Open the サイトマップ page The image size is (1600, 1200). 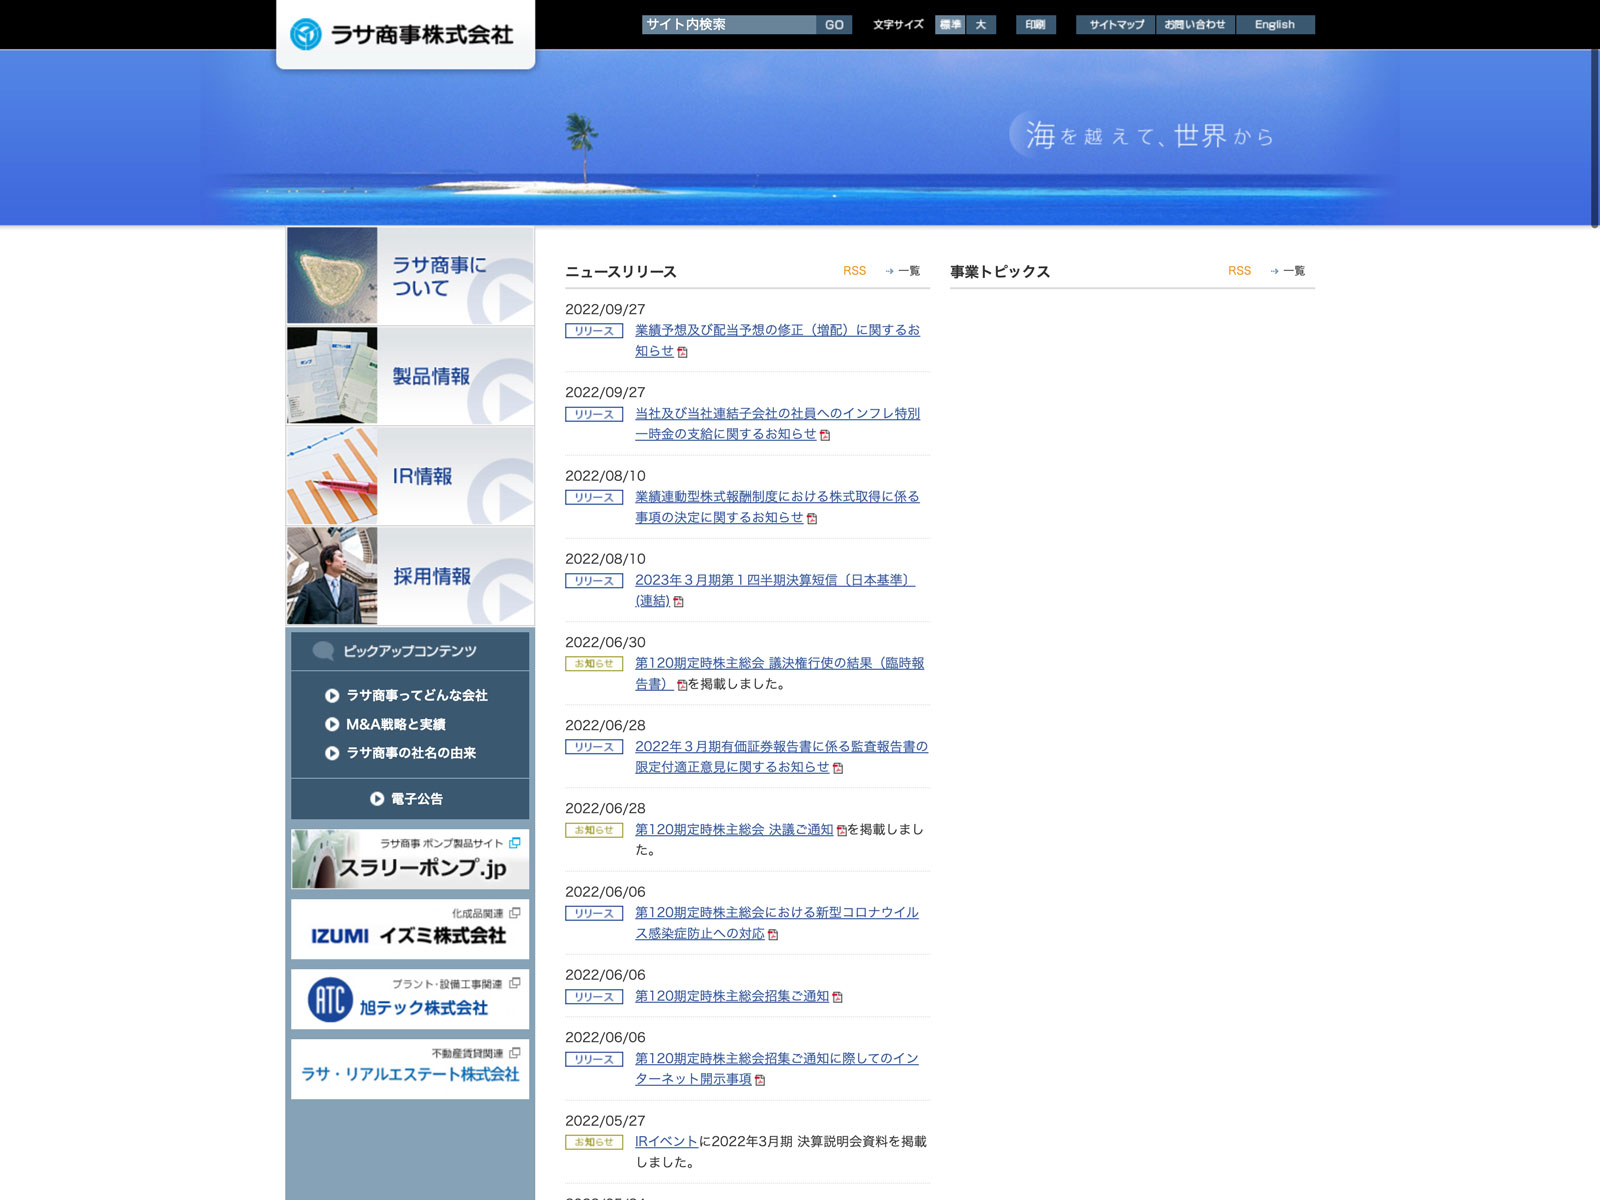[x=1116, y=25]
